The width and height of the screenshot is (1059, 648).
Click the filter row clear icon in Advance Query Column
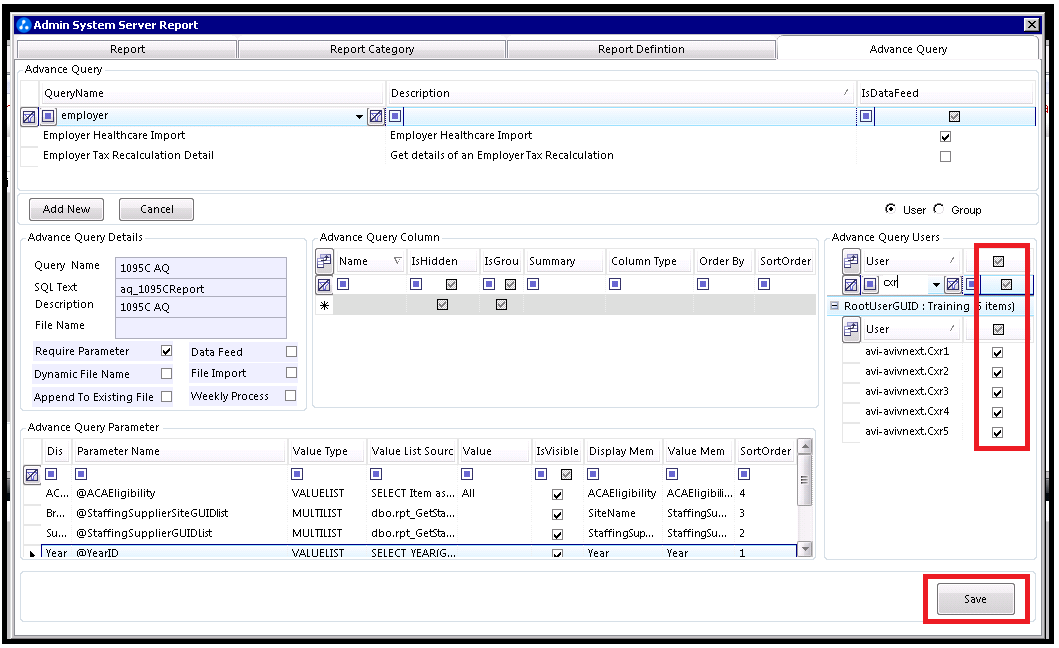point(324,285)
